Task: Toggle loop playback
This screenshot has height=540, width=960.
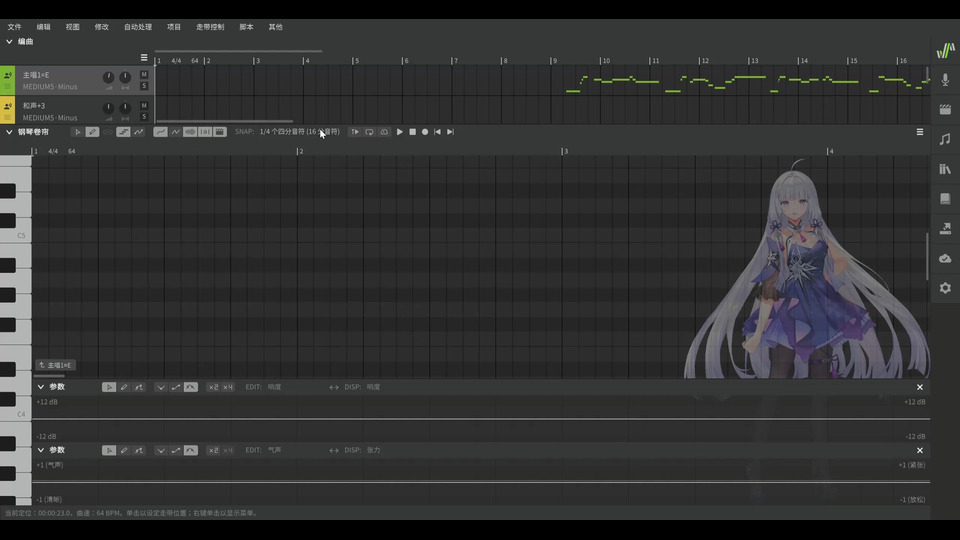Action: pyautogui.click(x=369, y=132)
